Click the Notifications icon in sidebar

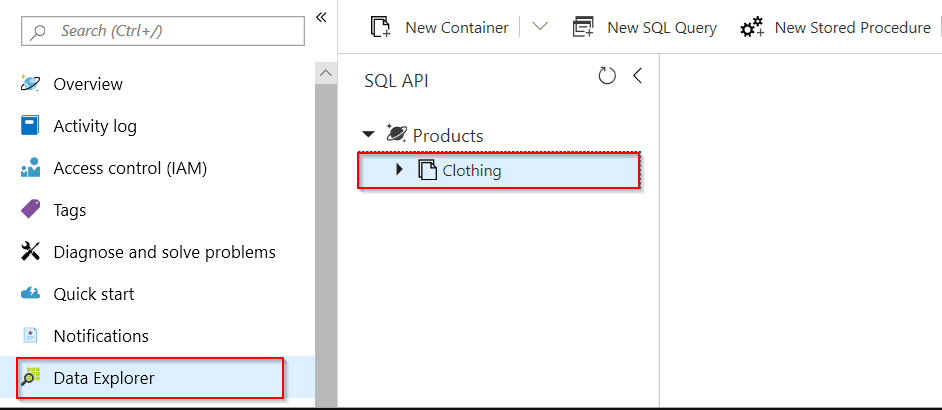coord(30,336)
